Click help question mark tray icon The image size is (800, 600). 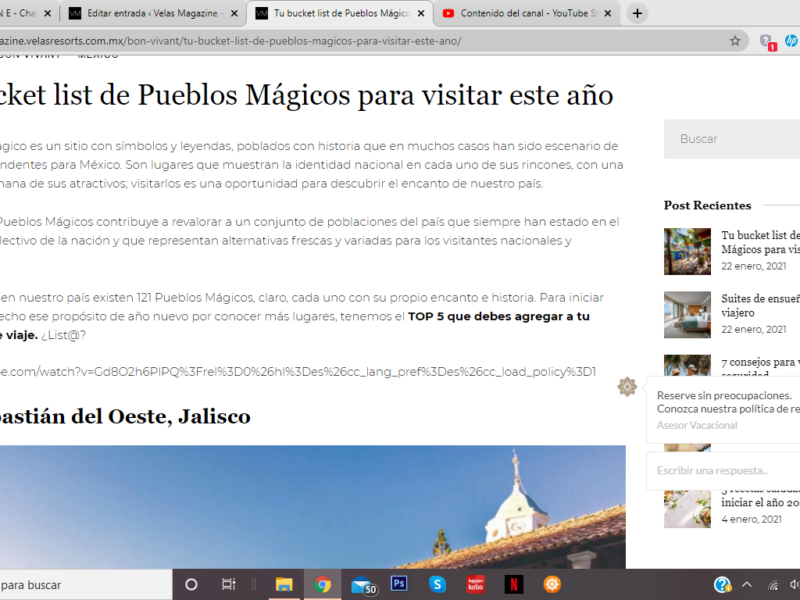pyautogui.click(x=722, y=585)
